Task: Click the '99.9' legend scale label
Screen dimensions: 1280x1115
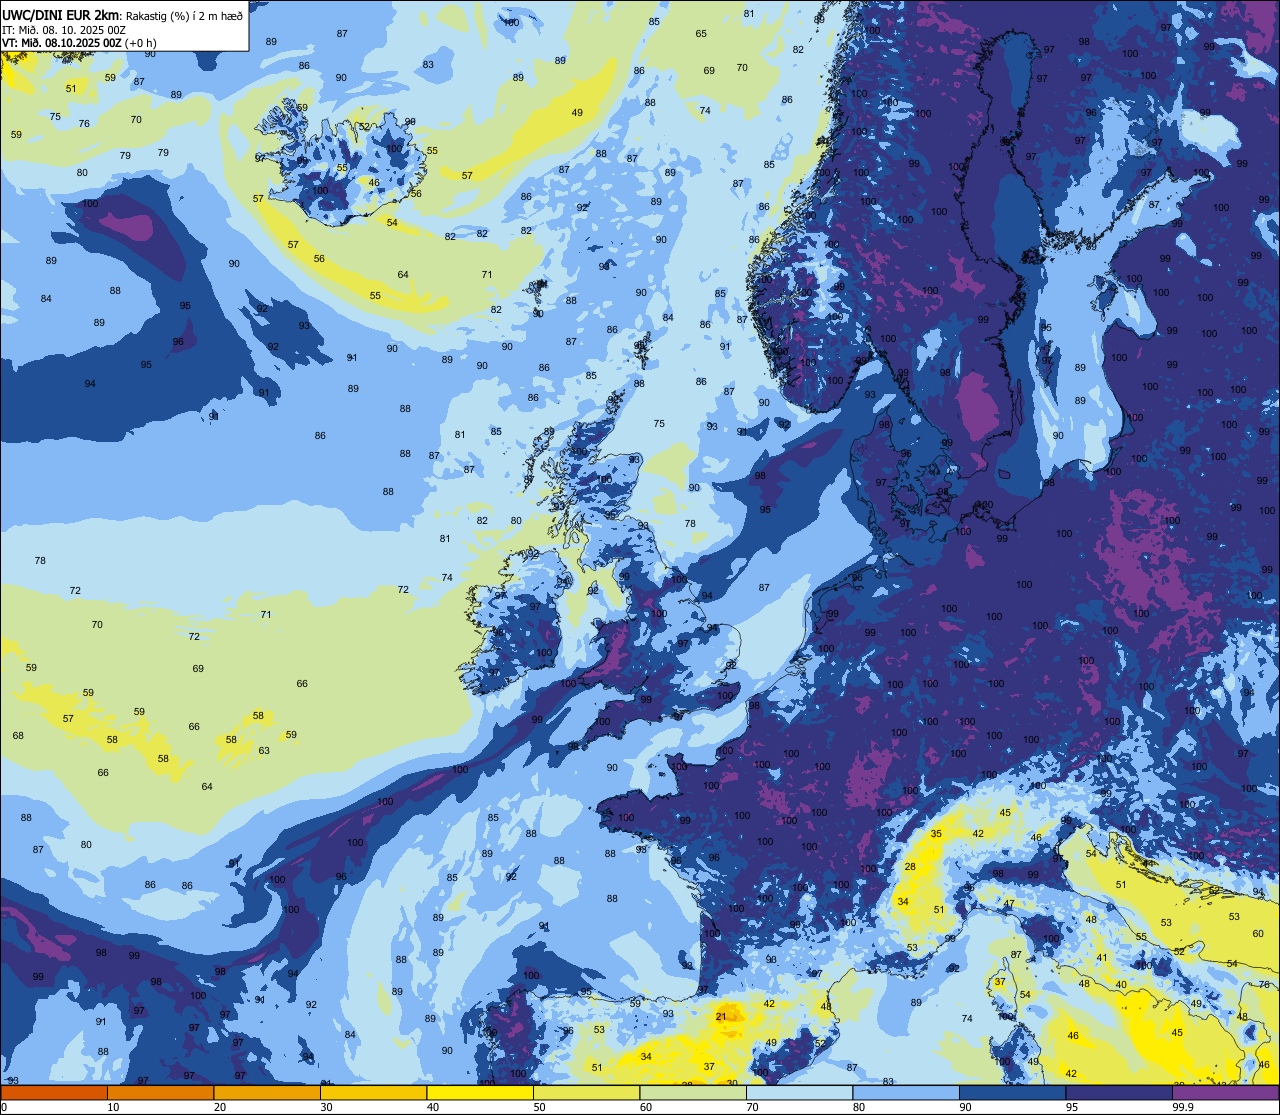Action: pos(1184,1107)
